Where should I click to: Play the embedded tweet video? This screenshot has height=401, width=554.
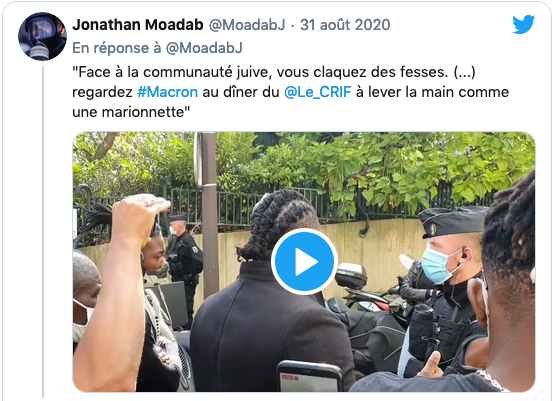(304, 261)
